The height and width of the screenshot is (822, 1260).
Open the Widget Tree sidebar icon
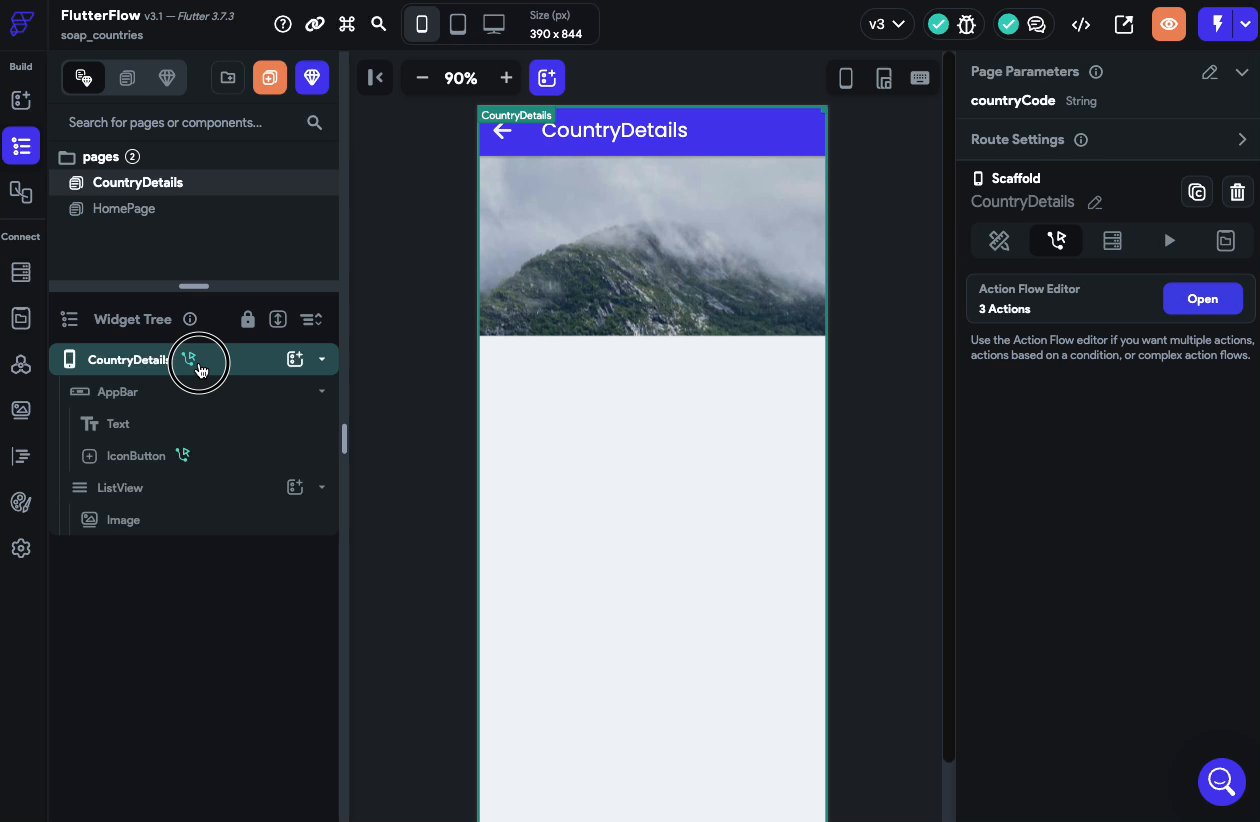click(21, 146)
